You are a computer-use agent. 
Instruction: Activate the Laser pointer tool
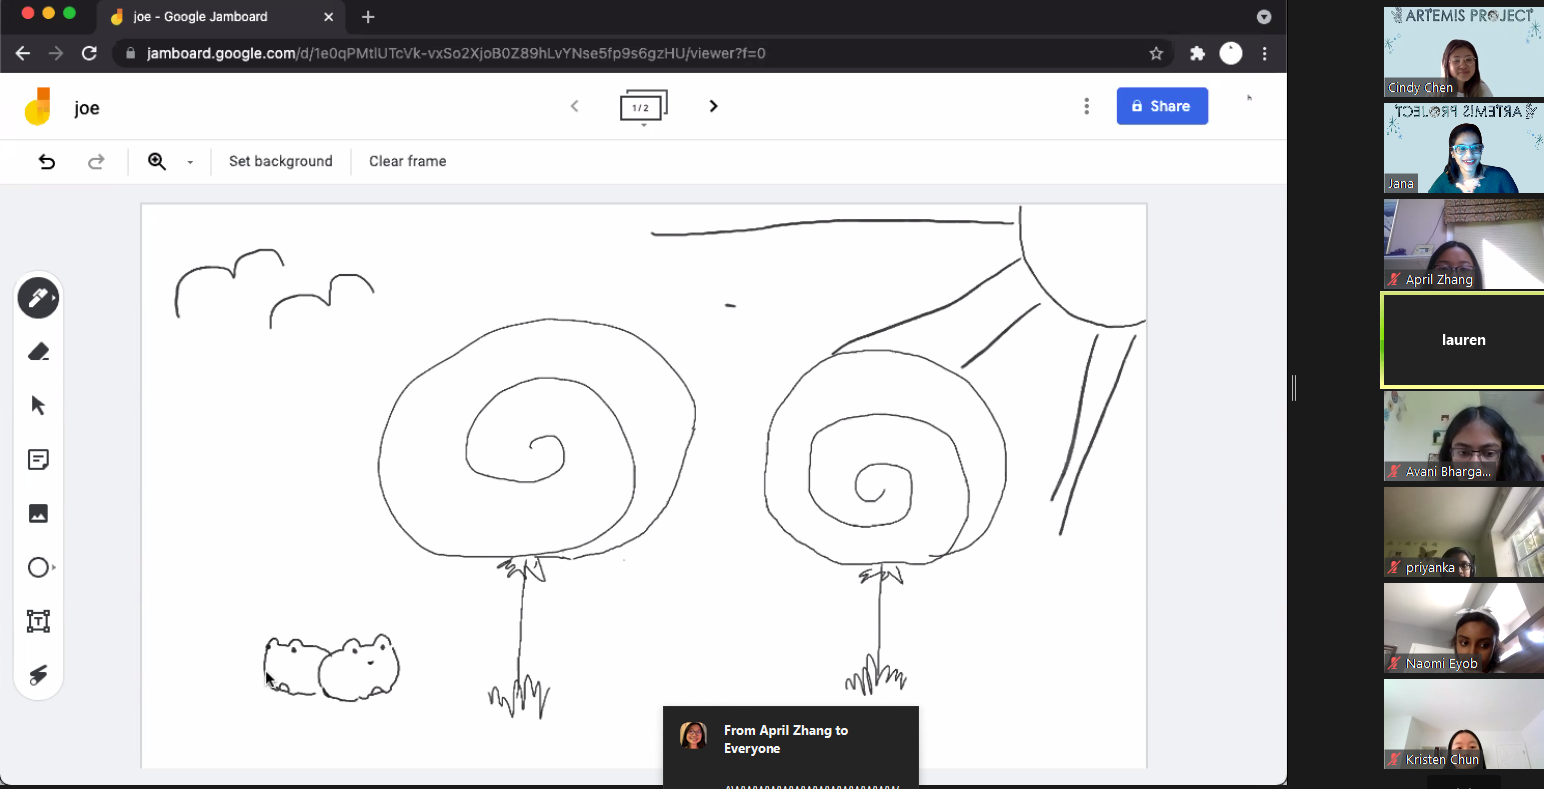(38, 675)
